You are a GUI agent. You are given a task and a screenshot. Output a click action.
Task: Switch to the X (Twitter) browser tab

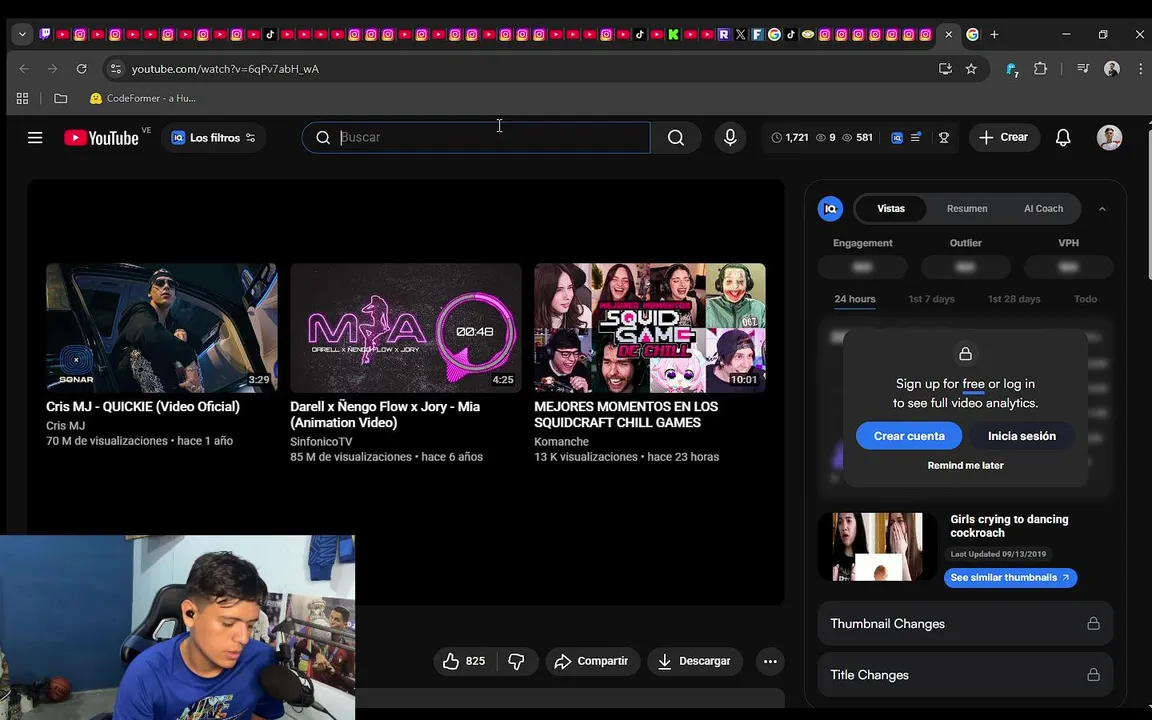pyautogui.click(x=741, y=34)
